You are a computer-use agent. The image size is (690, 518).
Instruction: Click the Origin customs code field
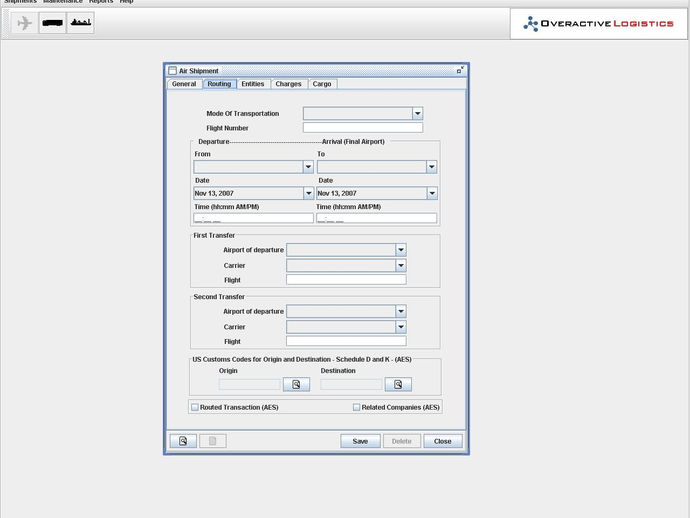pos(250,384)
